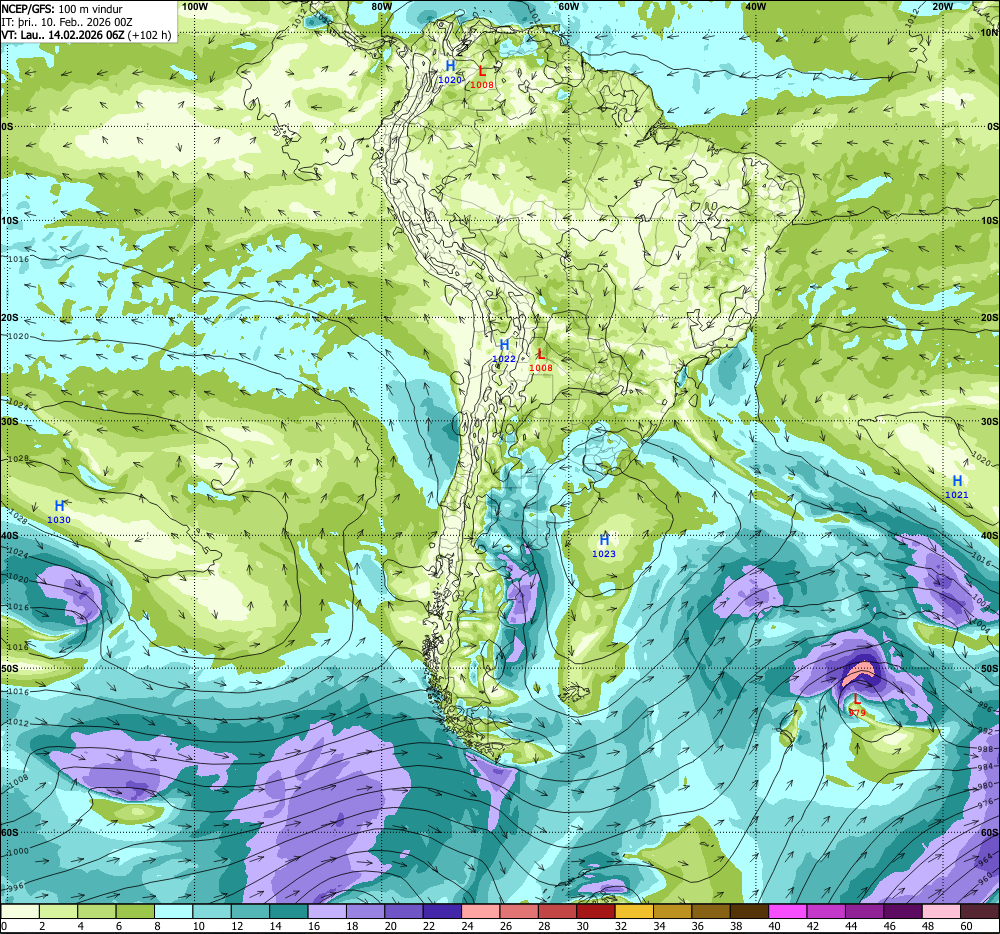Viewport: 1000px width, 934px height.
Task: Click the L 1008 low beside H 1022
Action: (541, 360)
